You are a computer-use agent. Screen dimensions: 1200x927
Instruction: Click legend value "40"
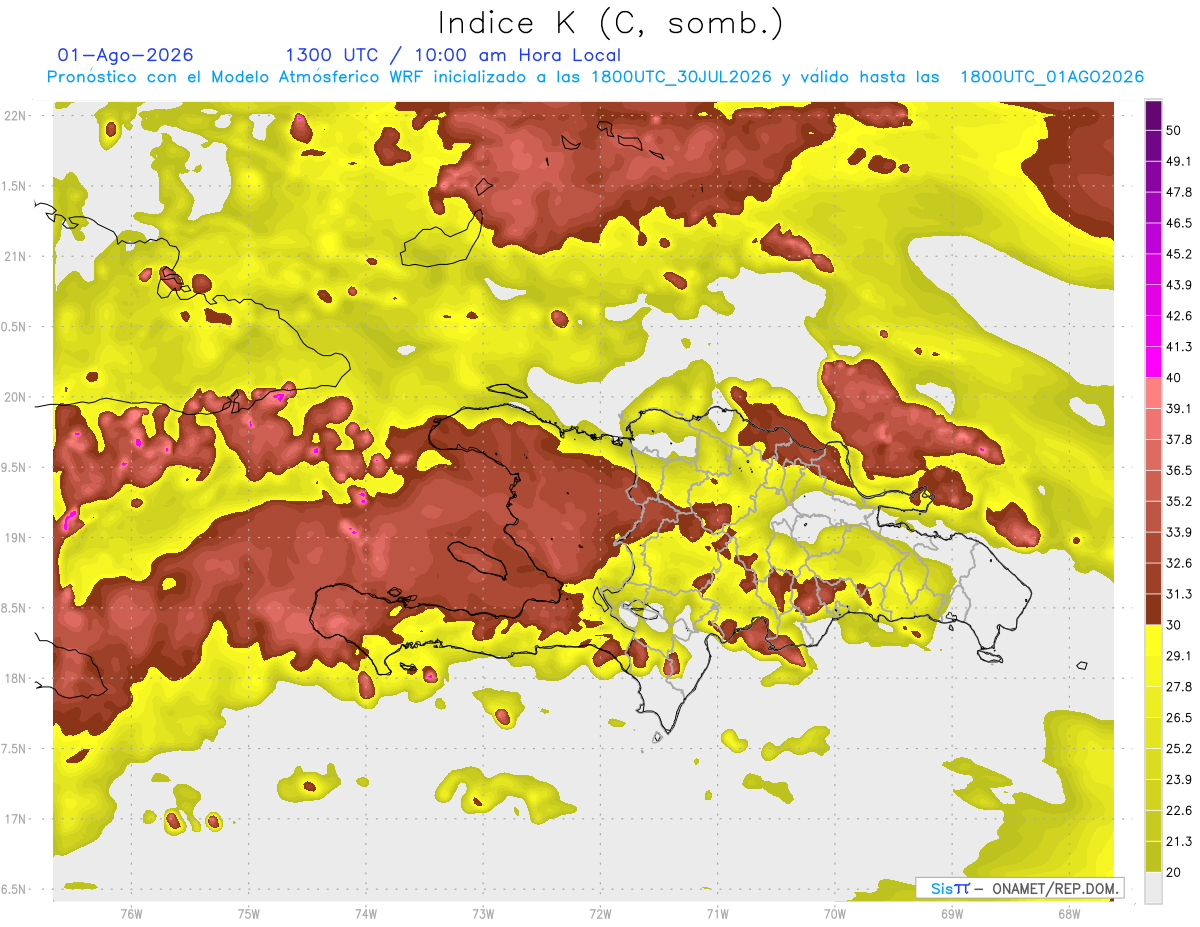coord(1174,378)
